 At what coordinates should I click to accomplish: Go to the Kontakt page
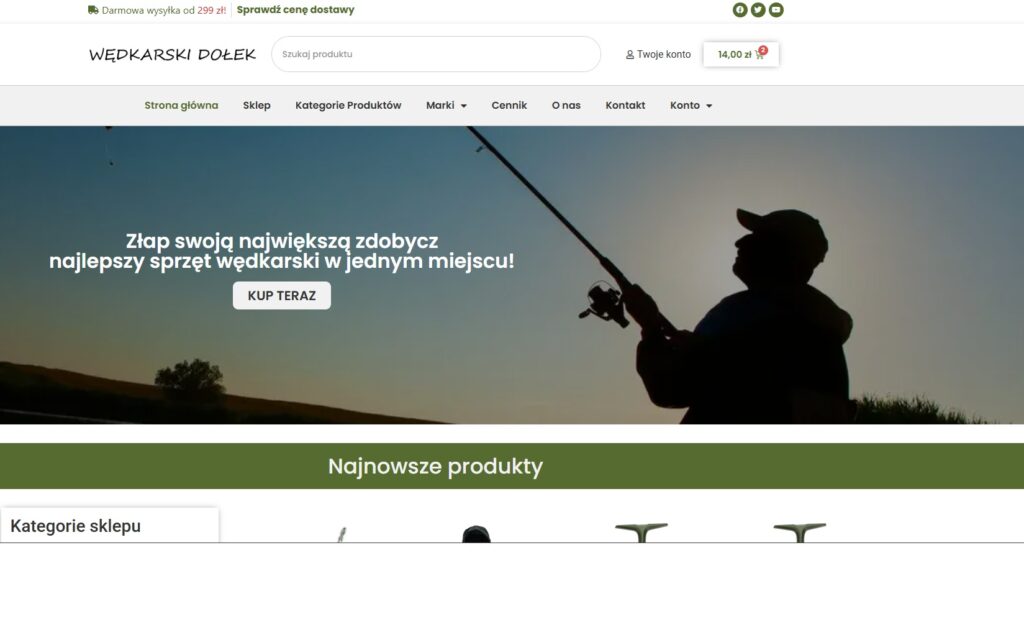pos(625,105)
